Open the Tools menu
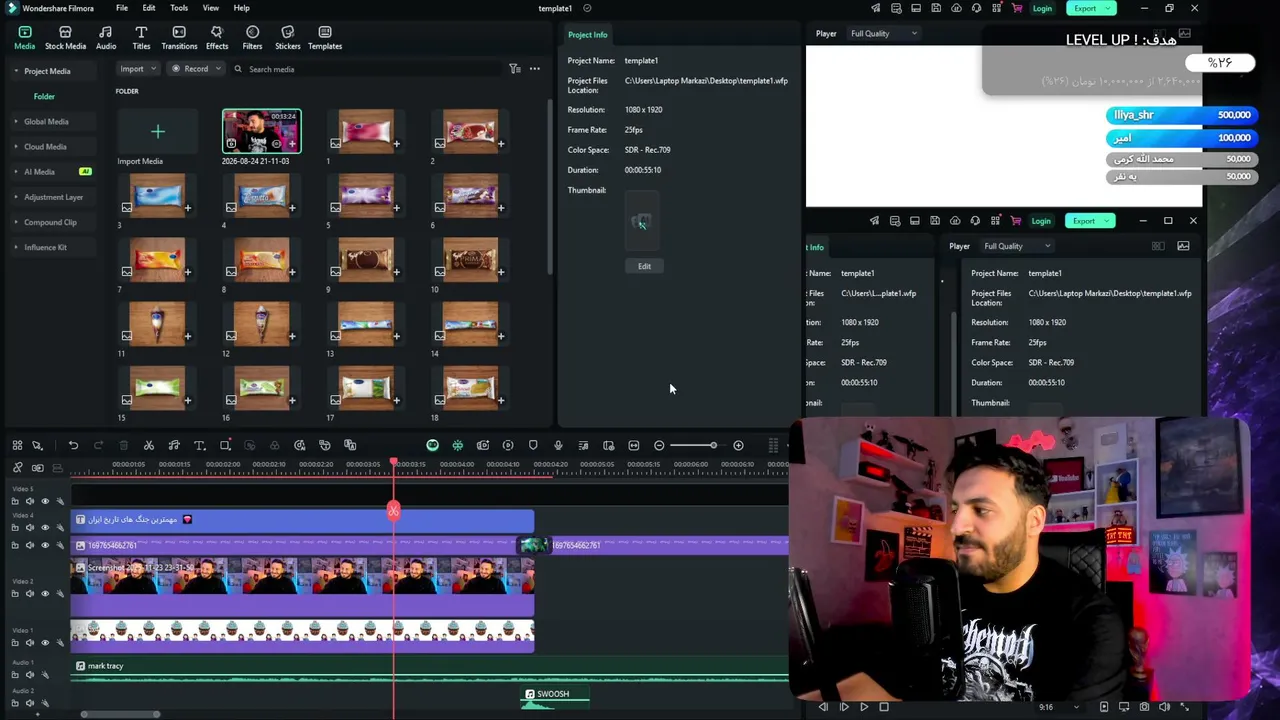 point(179,8)
